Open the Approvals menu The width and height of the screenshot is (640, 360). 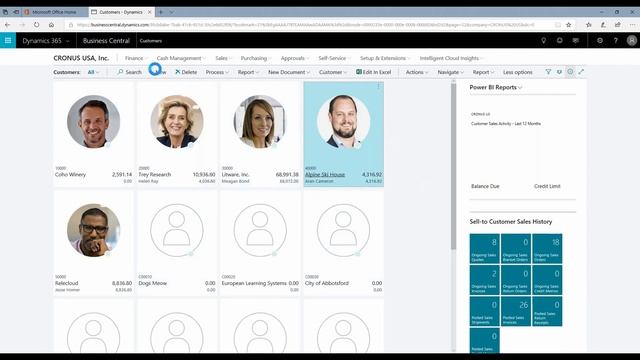click(295, 58)
